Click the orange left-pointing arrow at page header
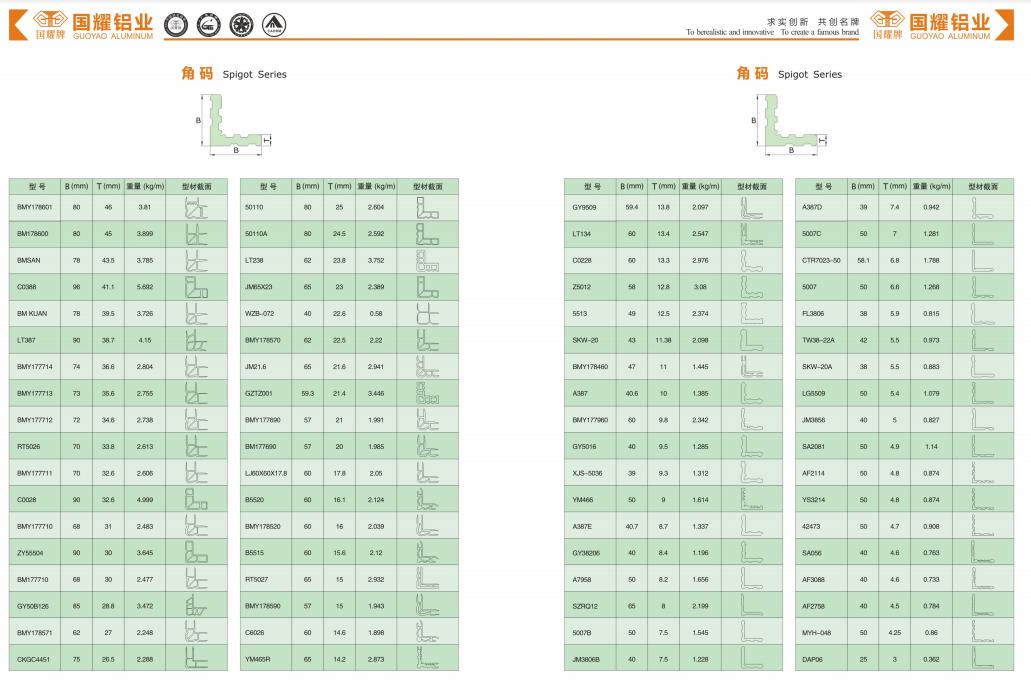 [18, 25]
